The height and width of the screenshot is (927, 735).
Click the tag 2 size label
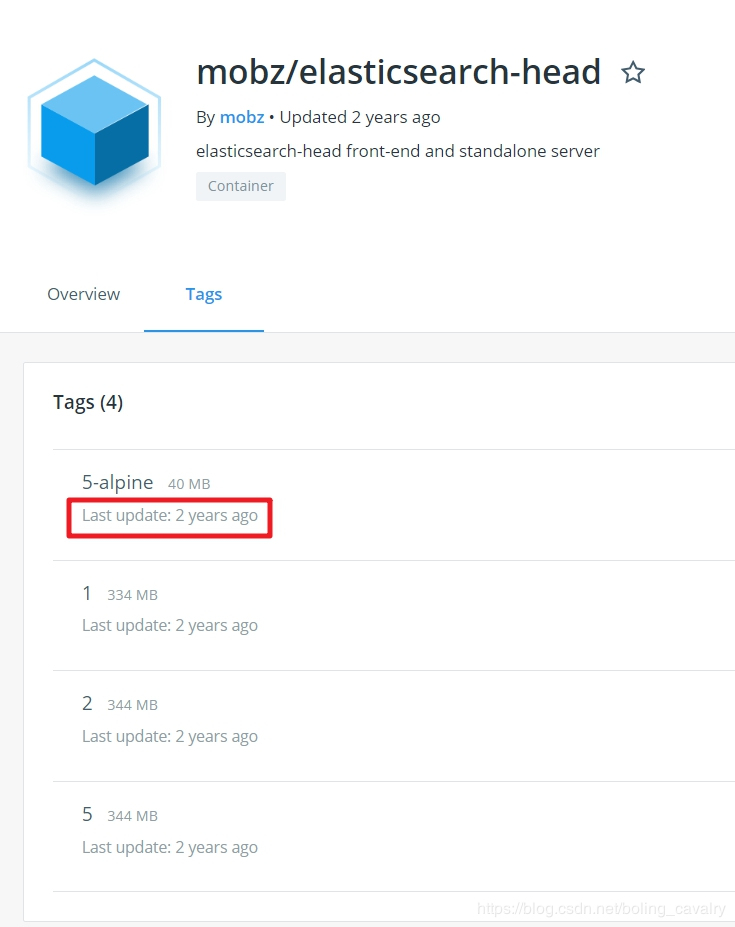132,705
